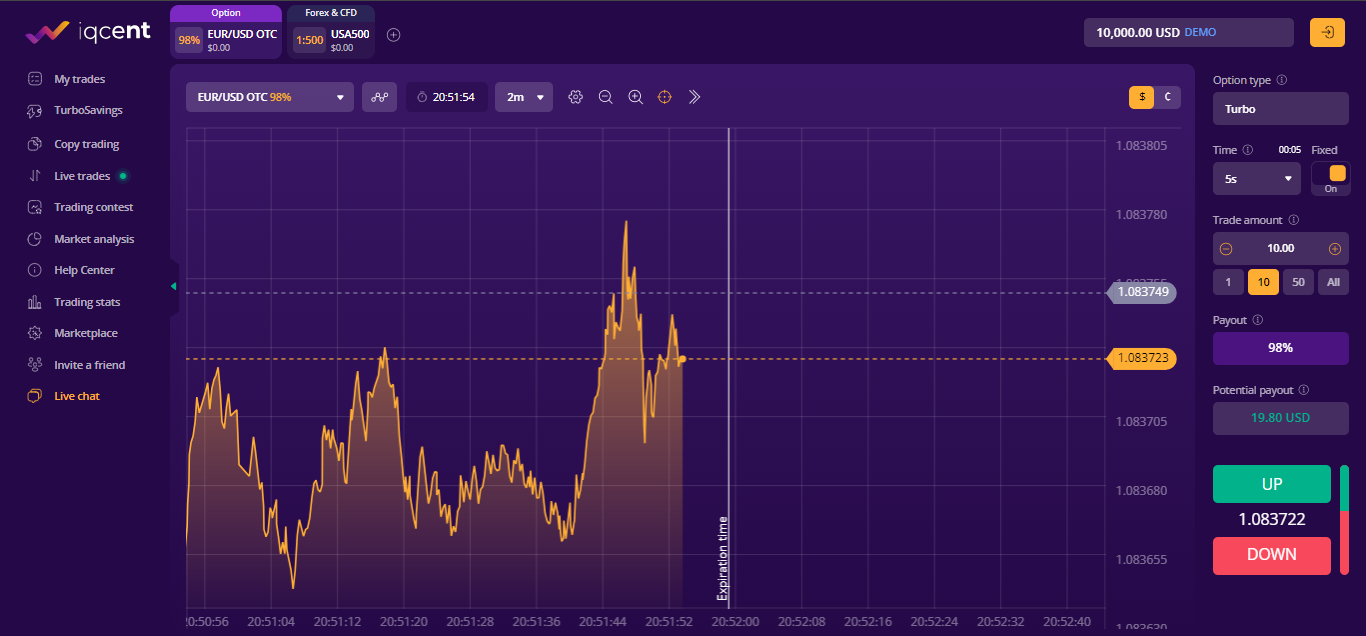Open the 2m timeframe dropdown
The width and height of the screenshot is (1366, 636).
524,97
